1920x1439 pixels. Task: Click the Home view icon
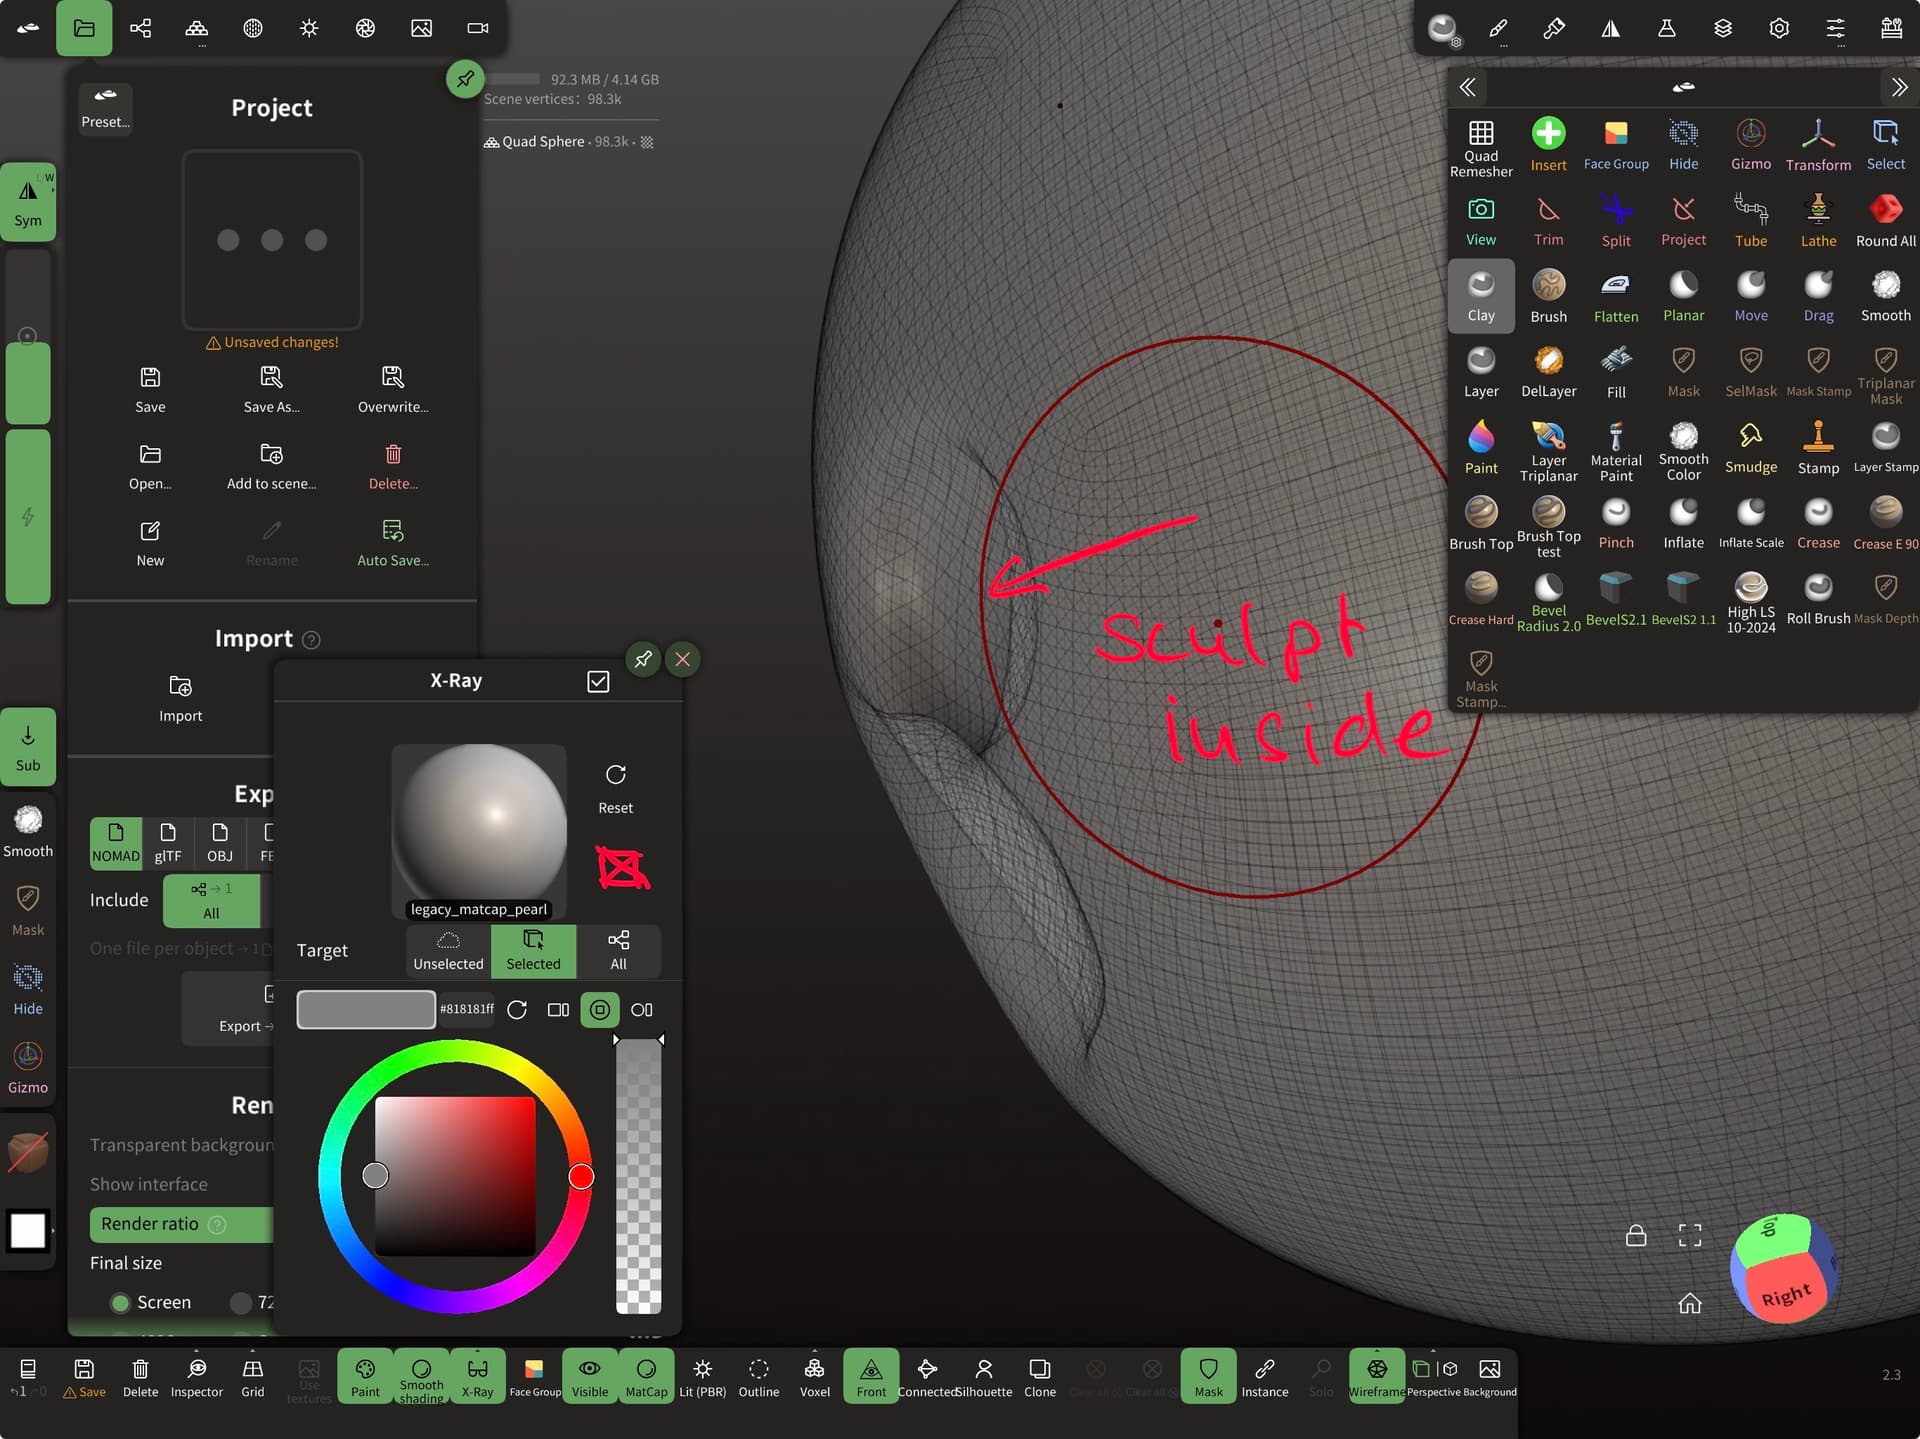[1689, 1303]
